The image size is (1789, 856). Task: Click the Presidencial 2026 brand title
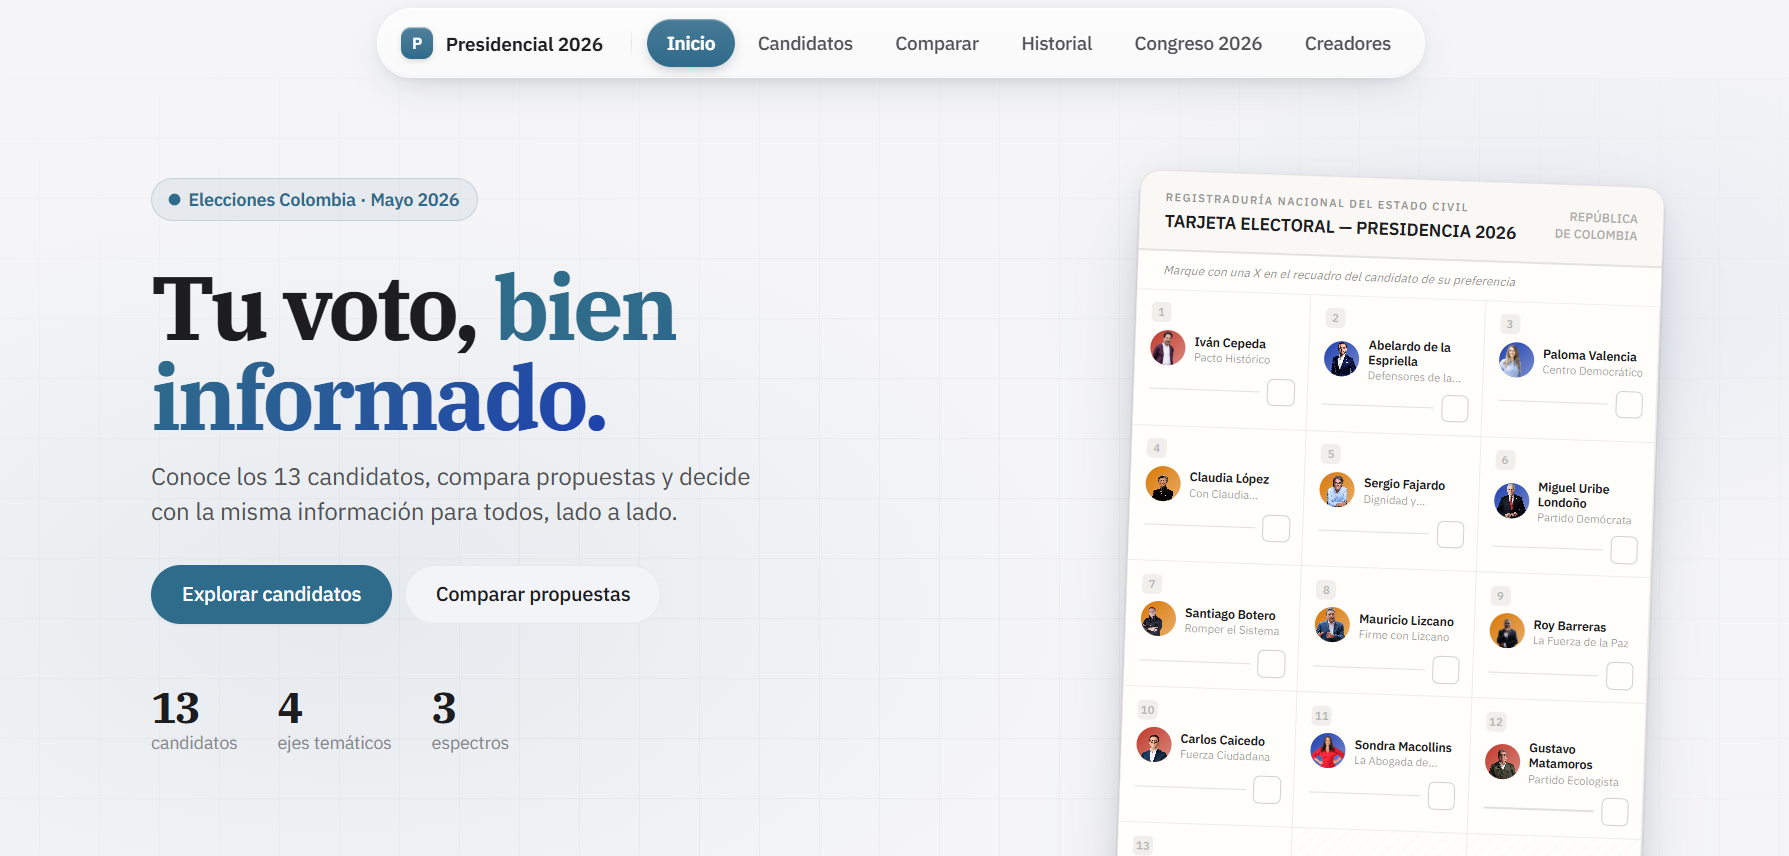pyautogui.click(x=524, y=44)
